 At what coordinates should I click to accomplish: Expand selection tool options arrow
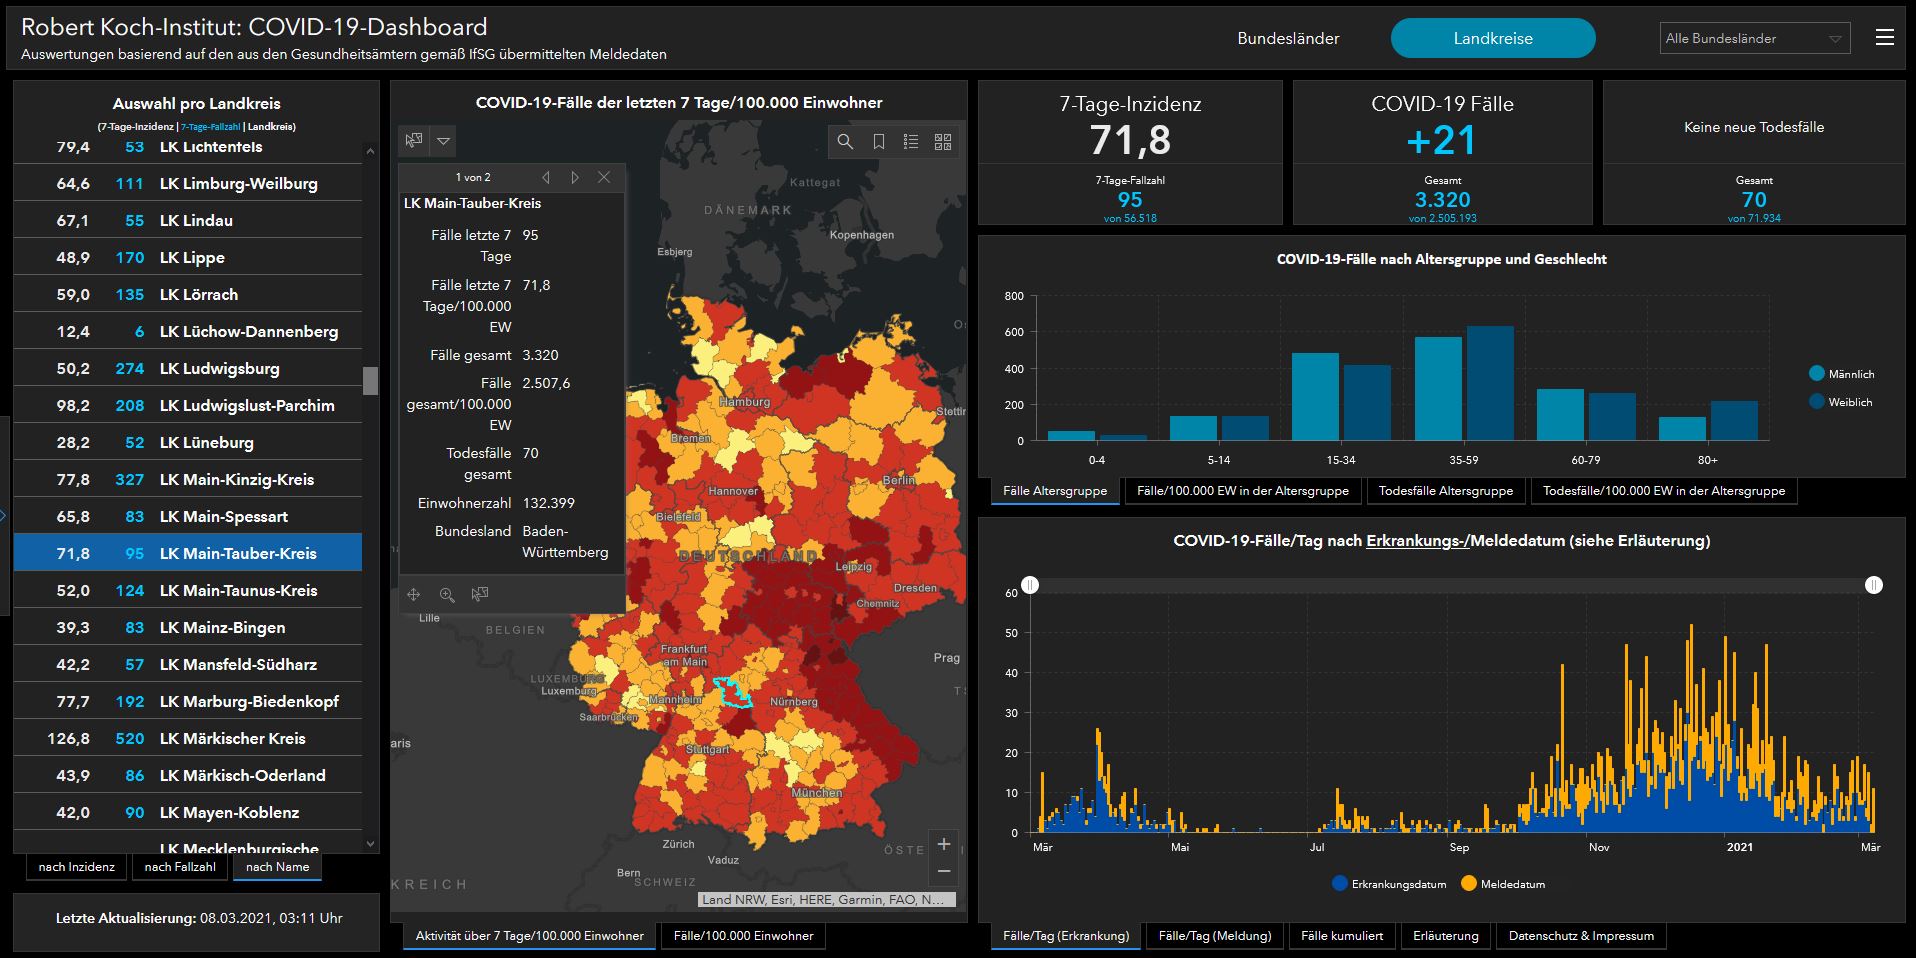point(443,141)
